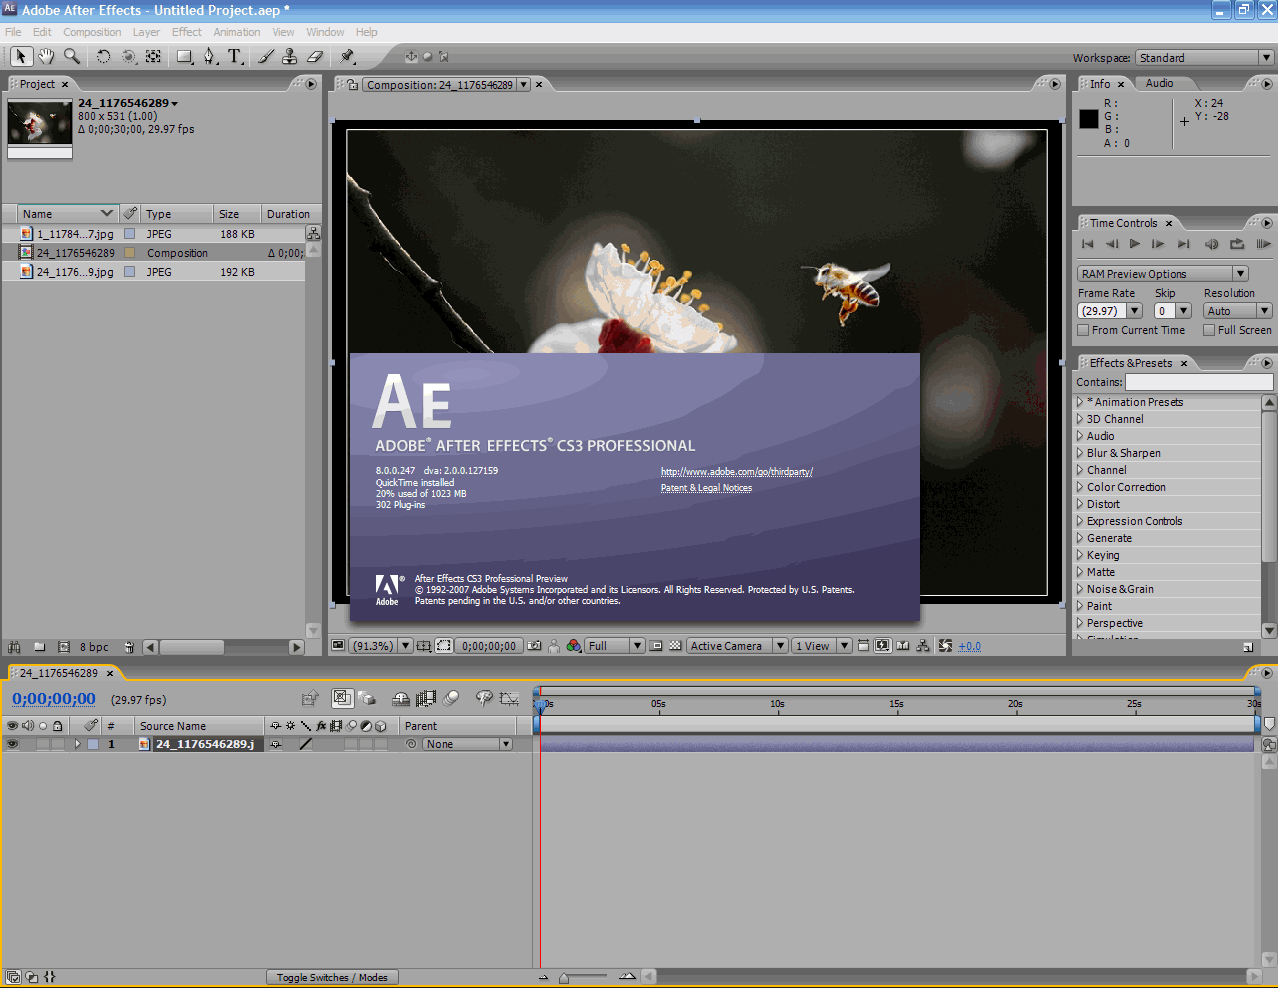Viewport: 1278px width, 988px height.
Task: Toggle the viewer lock icon beside Composition tab
Action: [353, 85]
